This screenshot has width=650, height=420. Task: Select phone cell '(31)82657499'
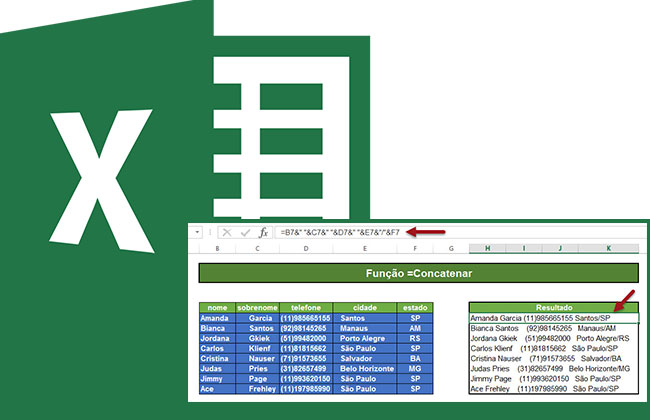(x=306, y=369)
